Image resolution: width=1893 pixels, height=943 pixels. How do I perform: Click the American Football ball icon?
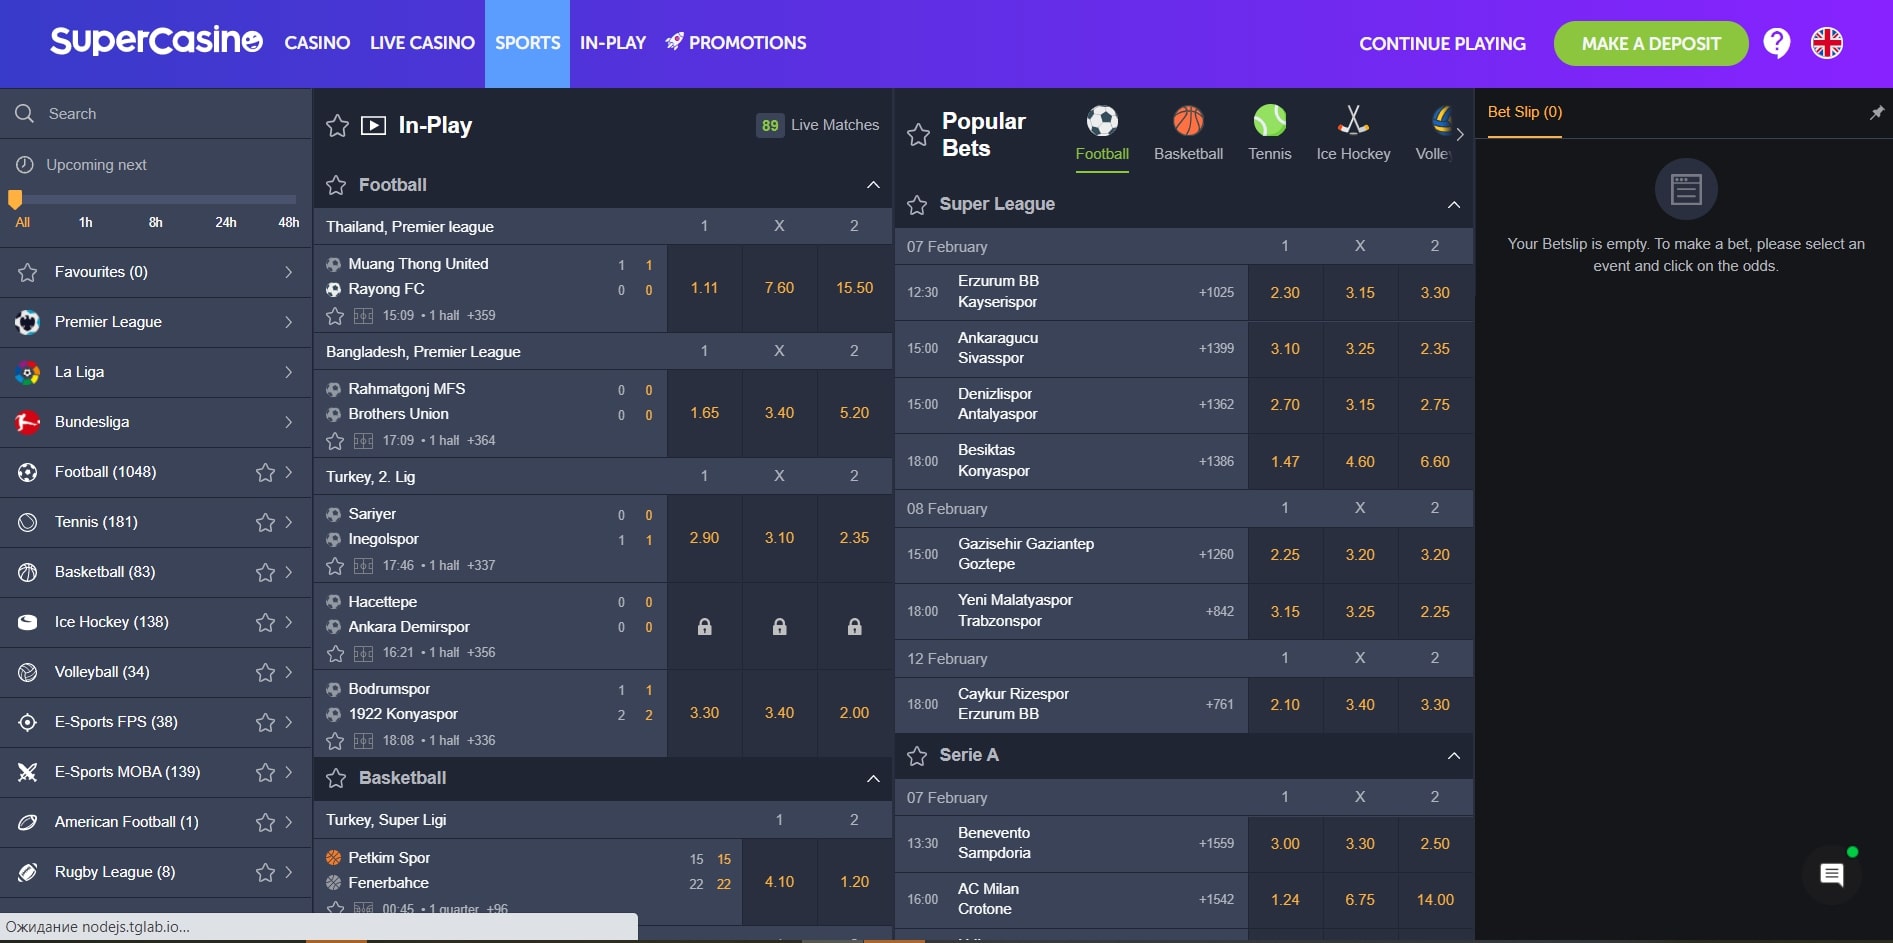pyautogui.click(x=28, y=822)
